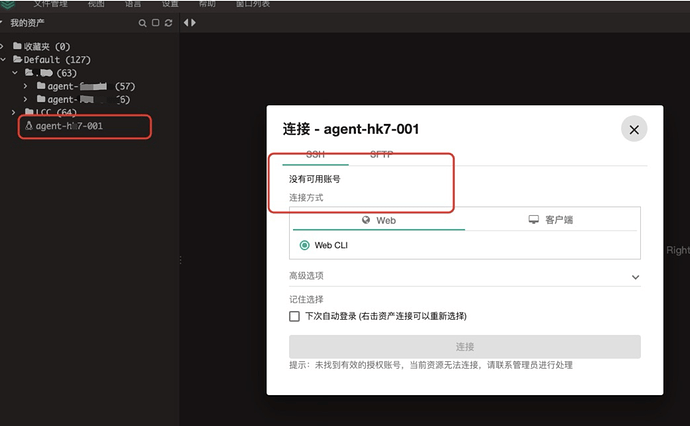Open the 文件管理 menu
The image size is (690, 426).
(51, 4)
